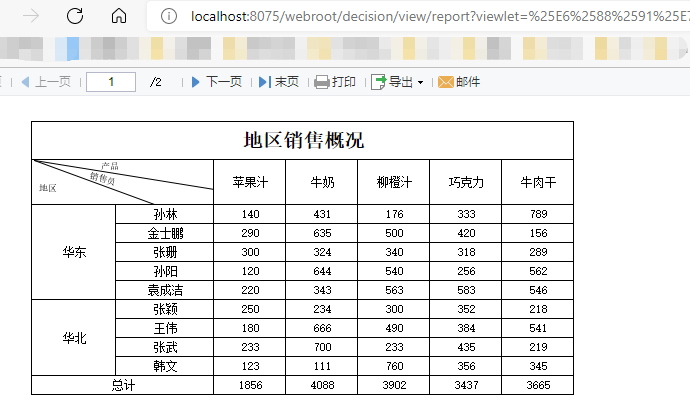Print the report with 打印
This screenshot has width=690, height=412.
pos(335,82)
